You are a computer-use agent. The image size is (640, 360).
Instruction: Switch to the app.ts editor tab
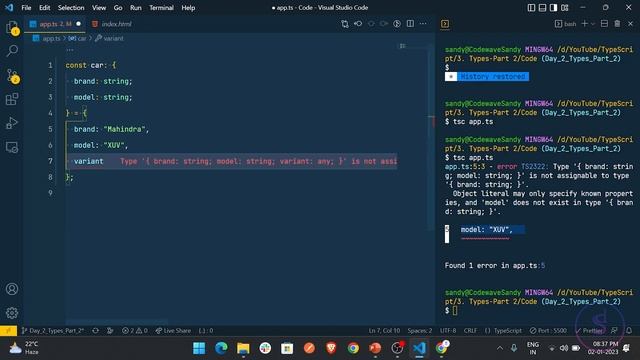coord(55,24)
